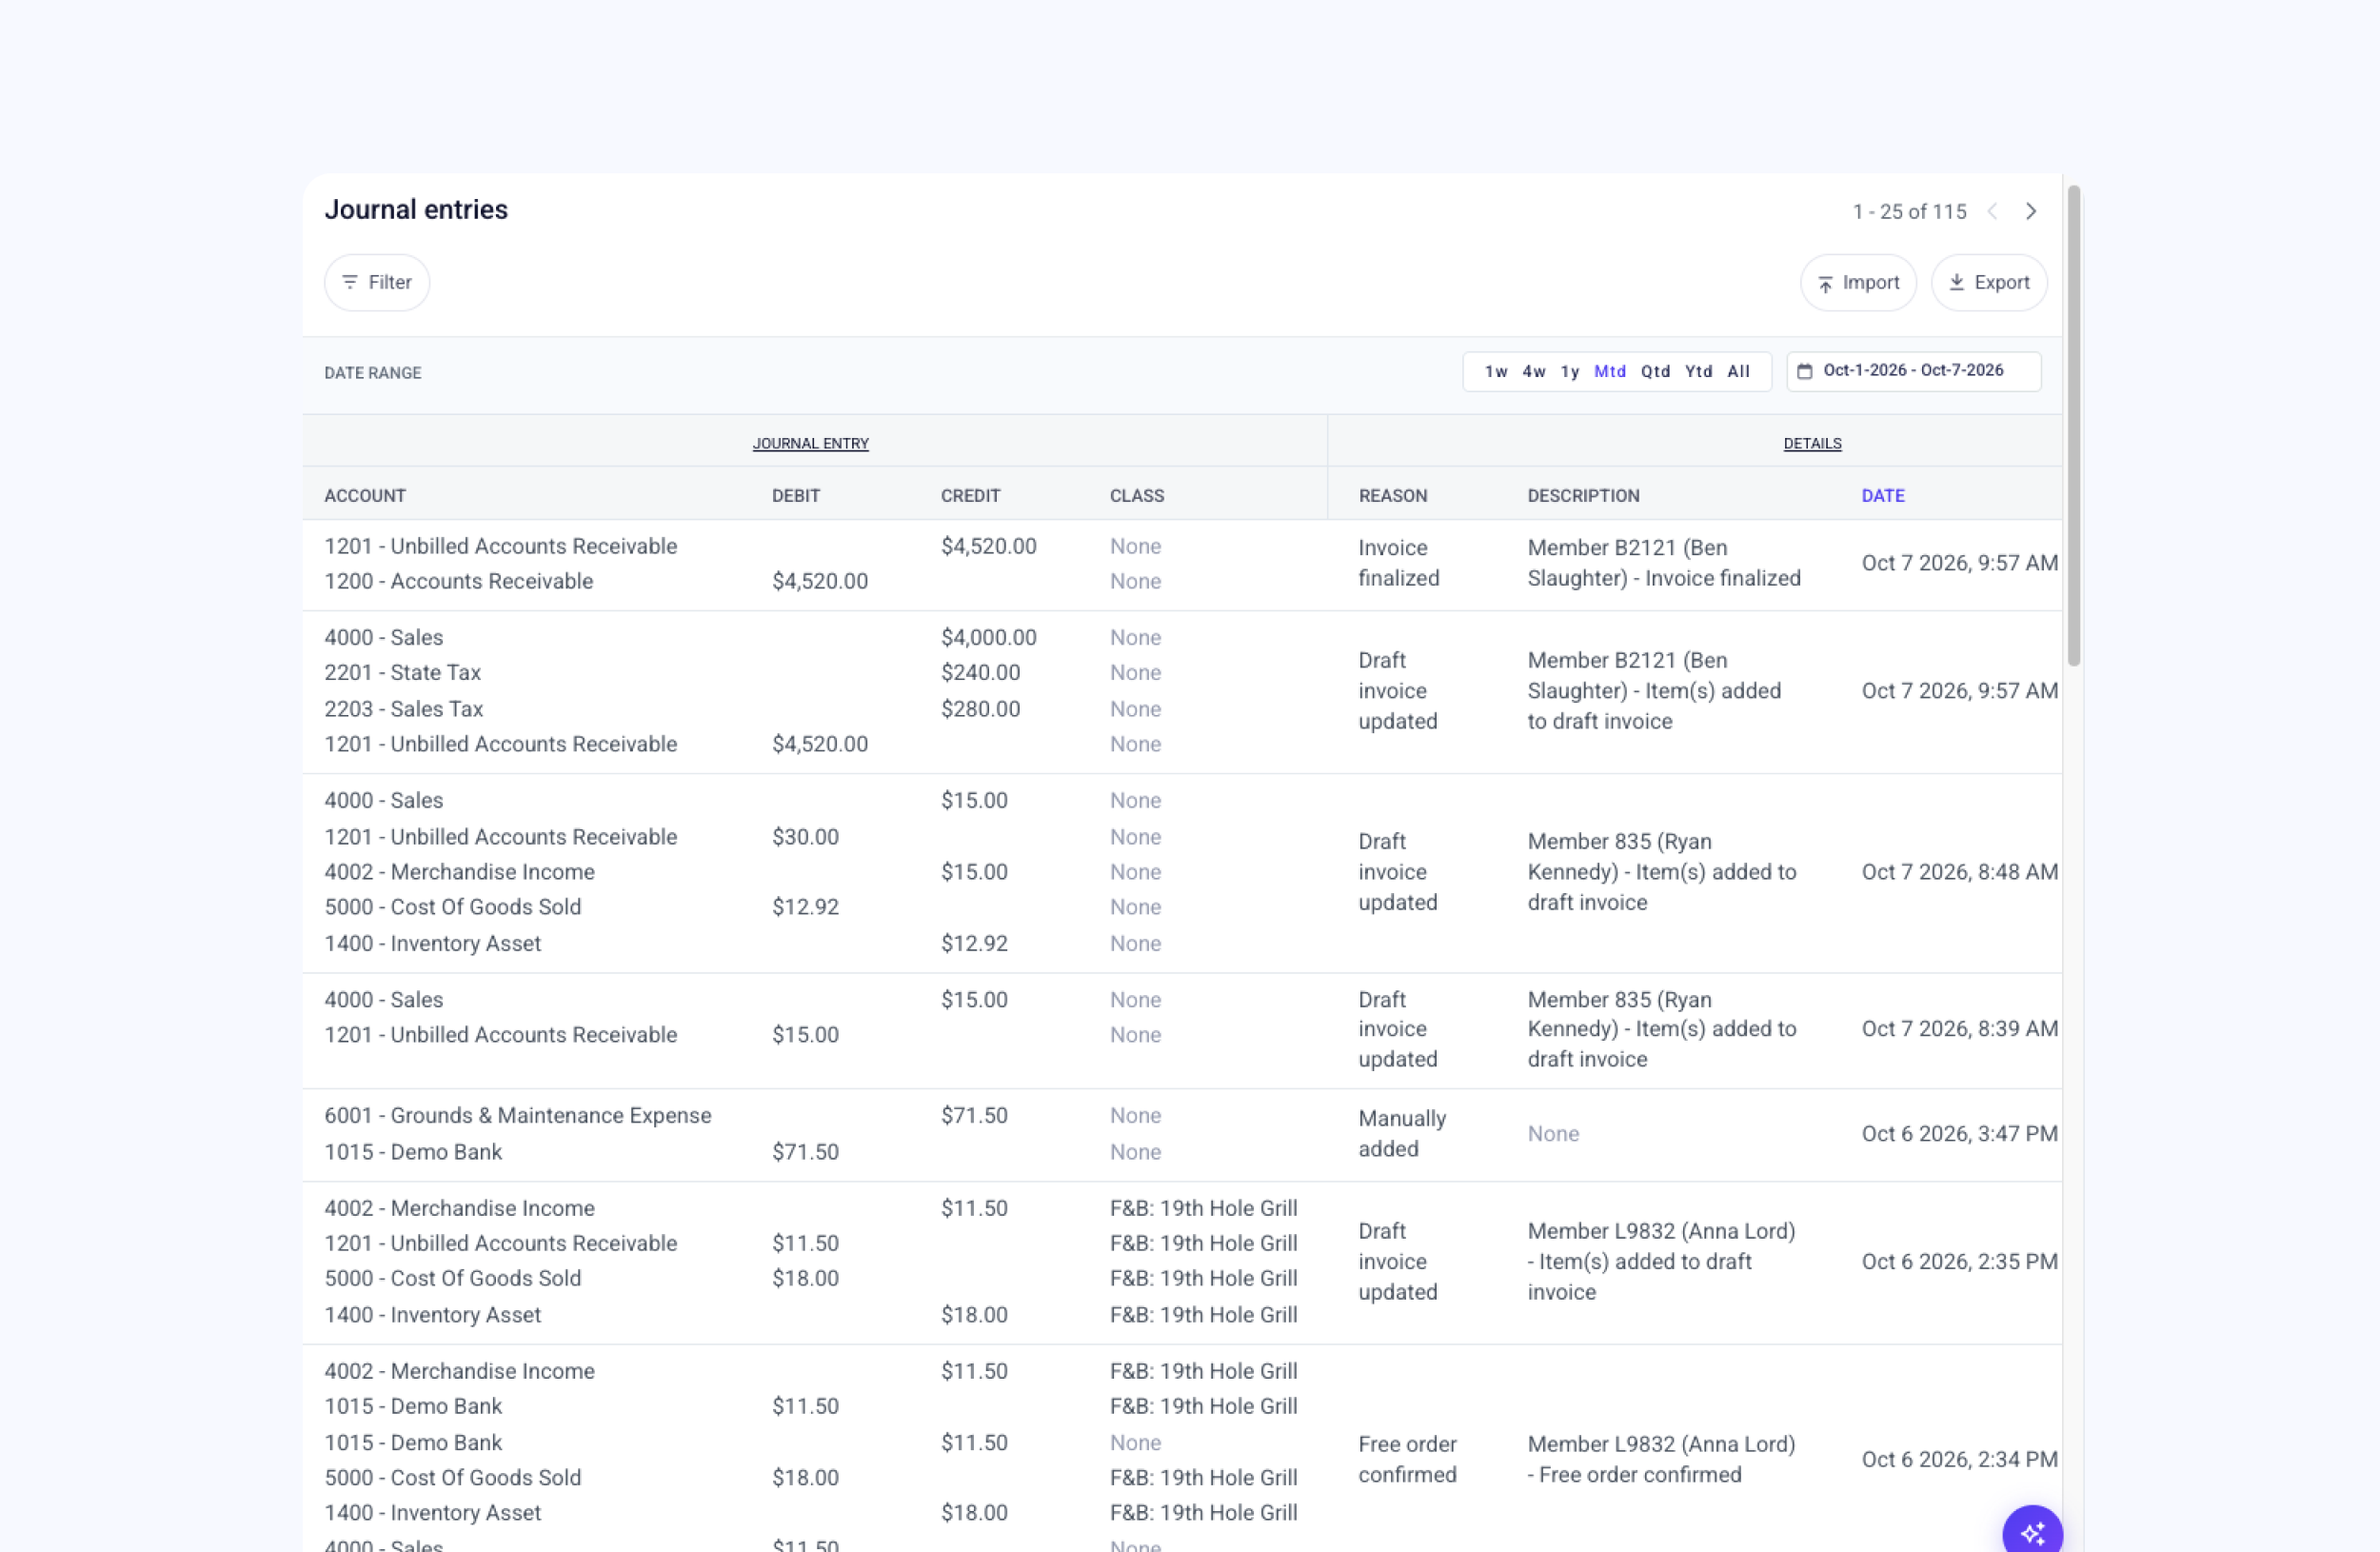Screen dimensions: 2380x1552
Task: Select the 1y date range
Action: point(1570,372)
